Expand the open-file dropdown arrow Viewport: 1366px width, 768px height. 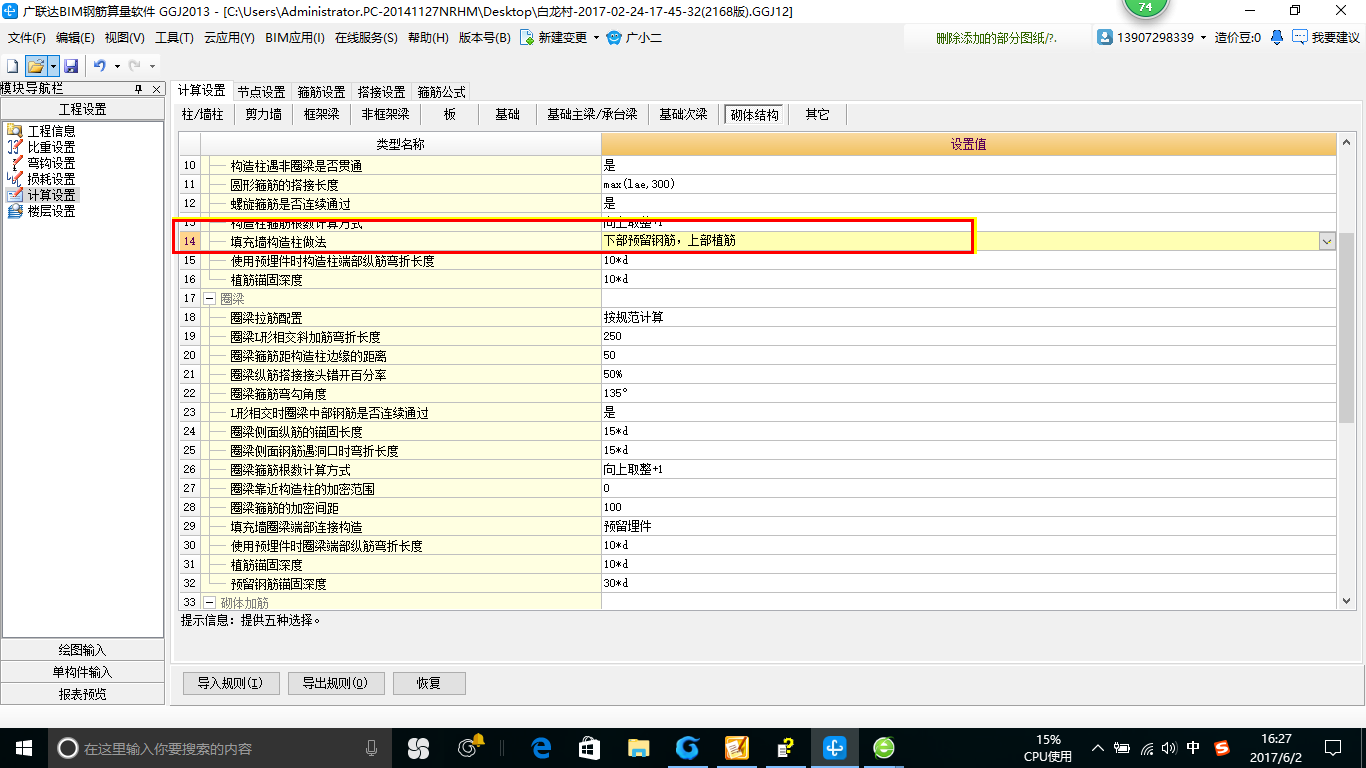click(52, 66)
